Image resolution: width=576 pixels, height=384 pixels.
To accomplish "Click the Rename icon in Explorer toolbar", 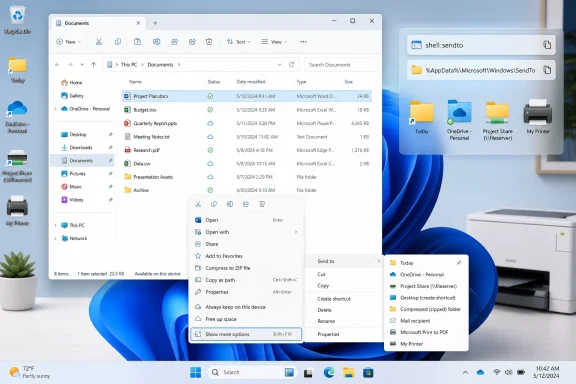I will tap(156, 42).
